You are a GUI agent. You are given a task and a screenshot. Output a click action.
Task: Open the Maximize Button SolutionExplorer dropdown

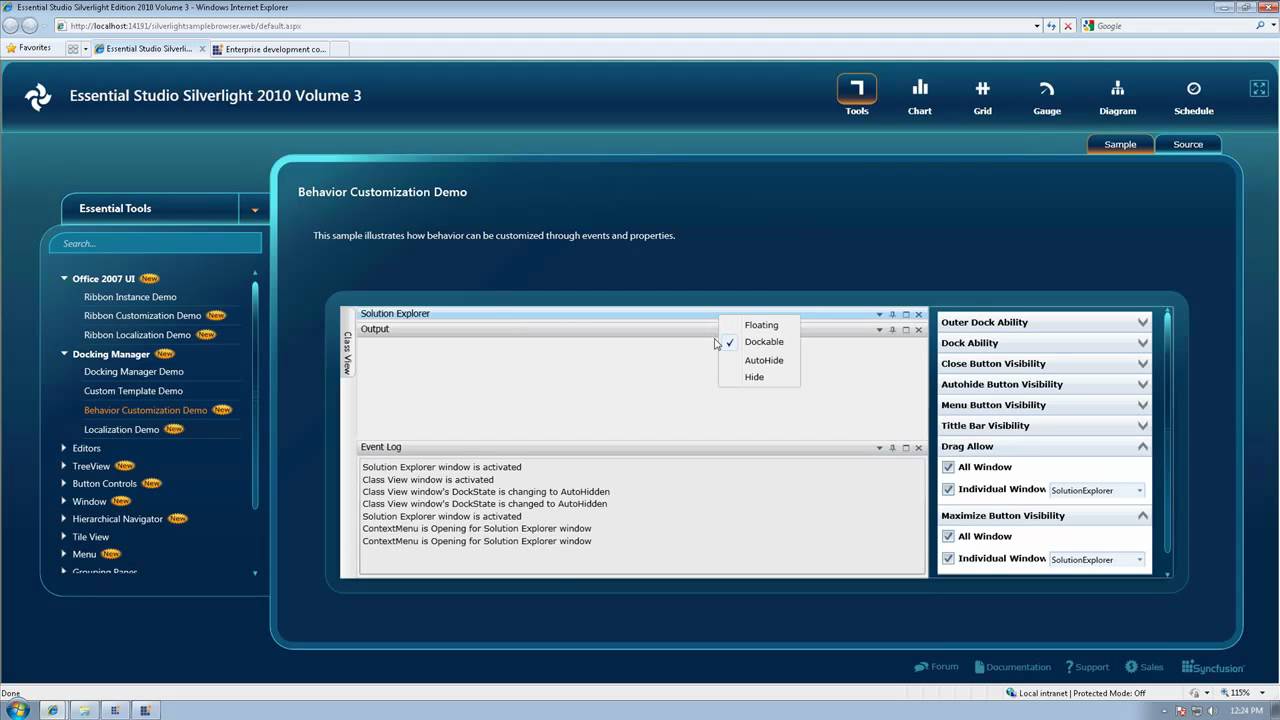1097,560
